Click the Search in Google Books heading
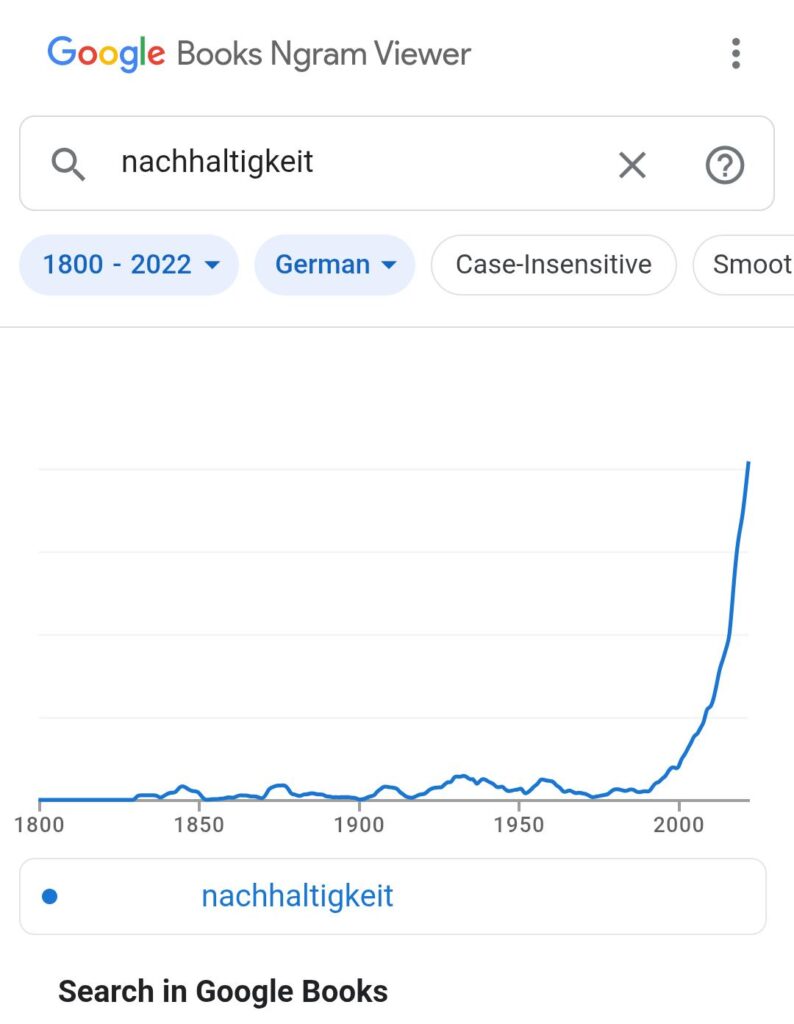The height and width of the screenshot is (1024, 794). pyautogui.click(x=223, y=991)
